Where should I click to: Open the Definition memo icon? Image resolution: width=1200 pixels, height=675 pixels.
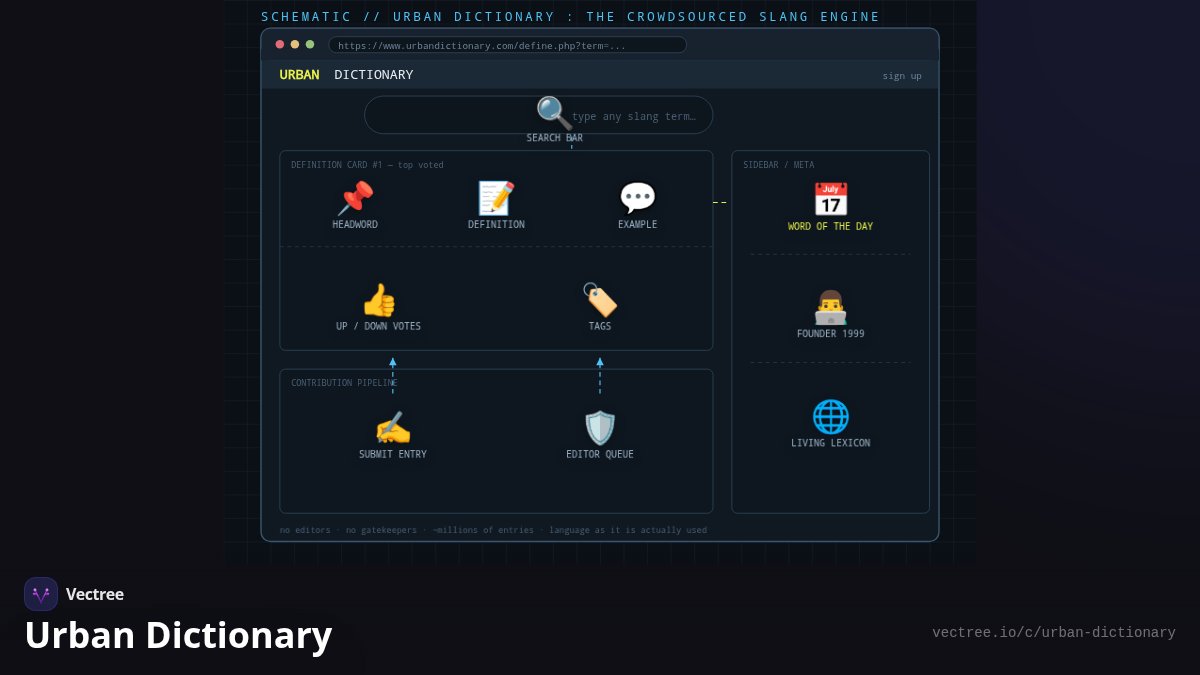click(496, 198)
